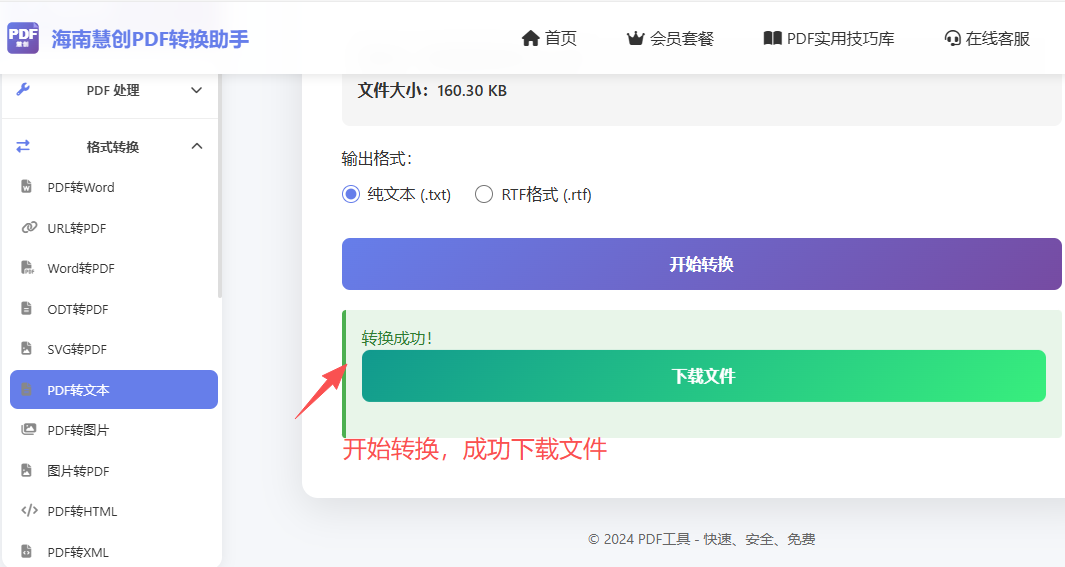
Task: Open the 首页 navigation item
Action: [549, 39]
